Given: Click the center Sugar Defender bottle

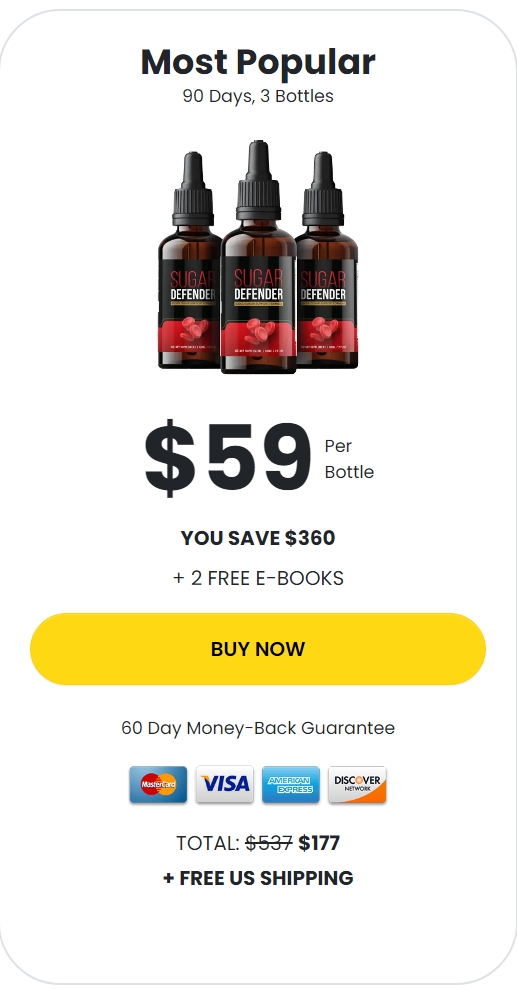Looking at the screenshot, I should pos(258,257).
